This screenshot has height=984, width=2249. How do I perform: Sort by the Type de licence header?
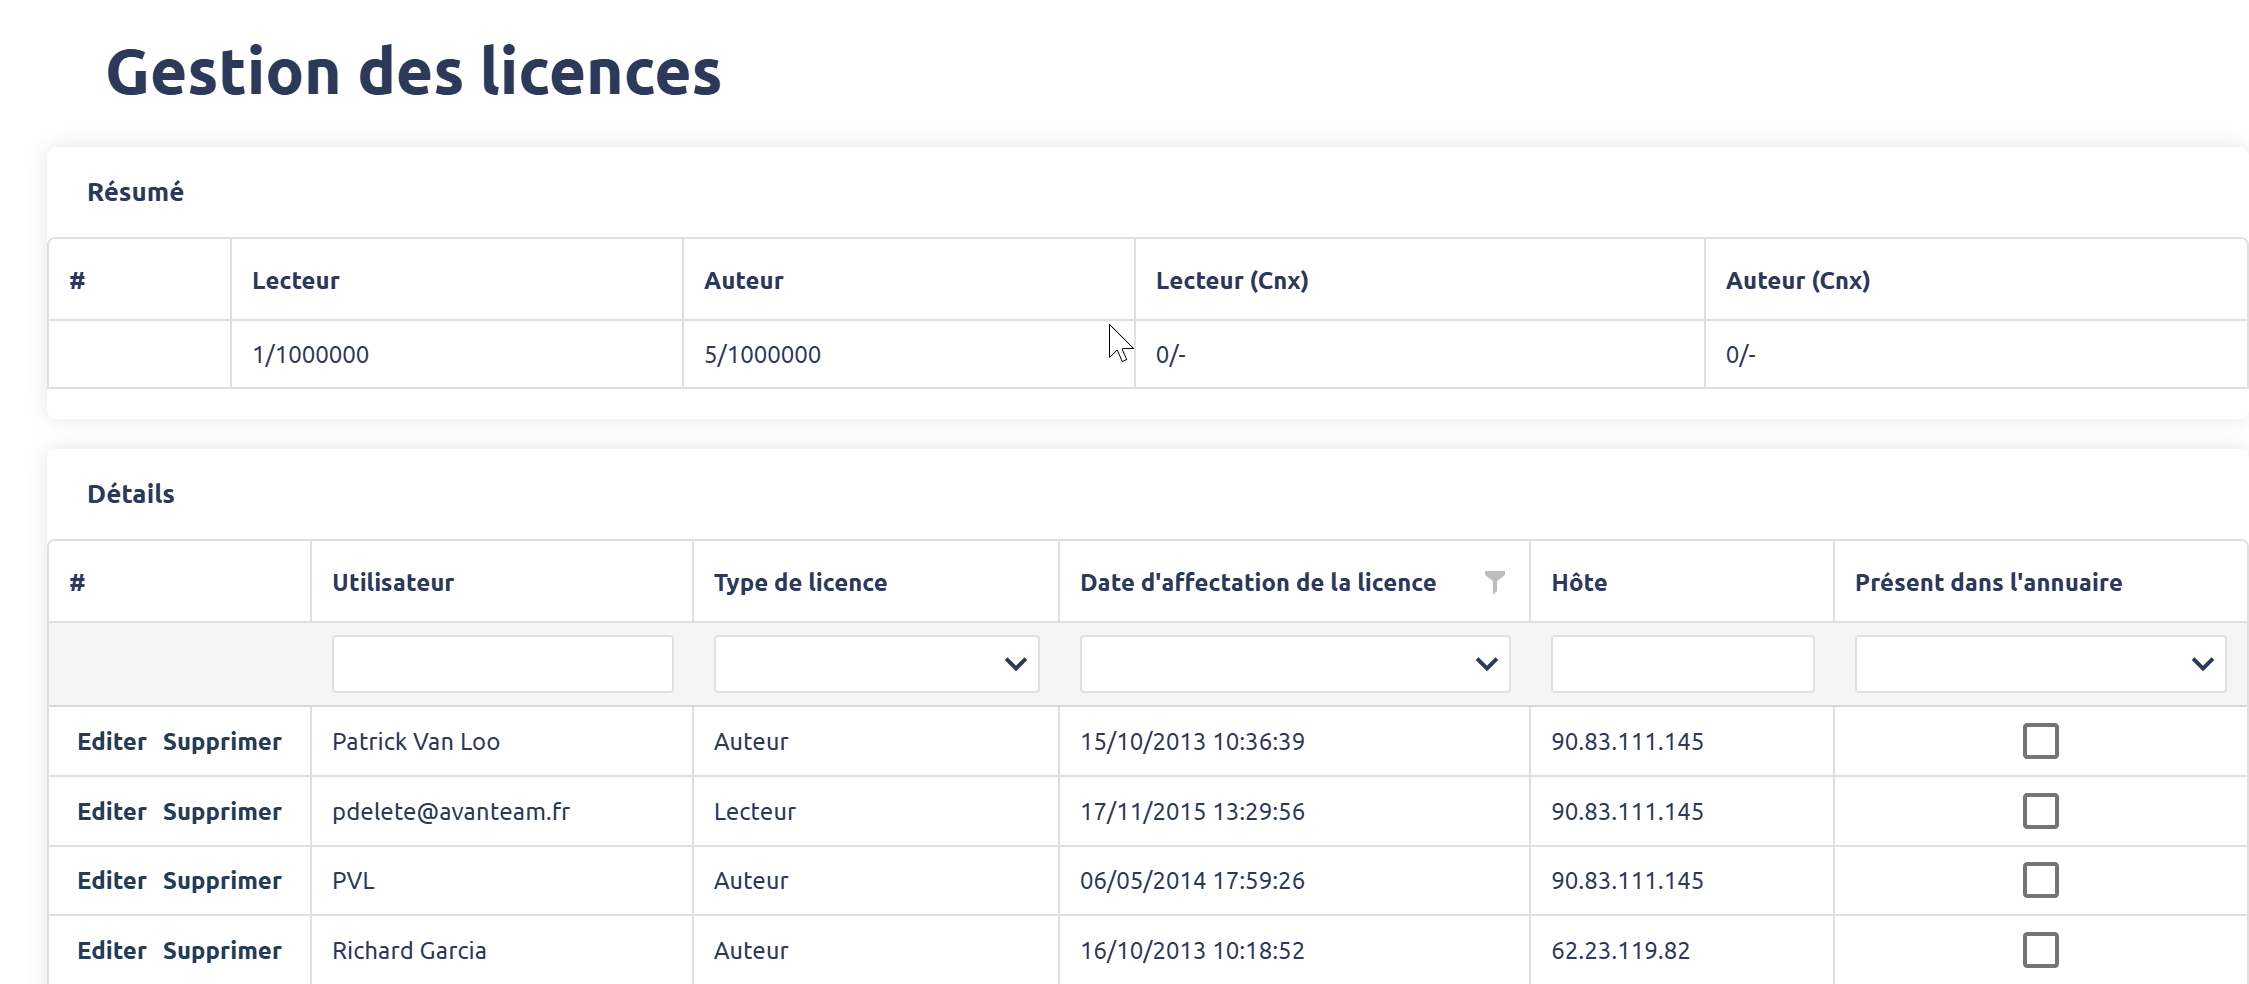[800, 583]
